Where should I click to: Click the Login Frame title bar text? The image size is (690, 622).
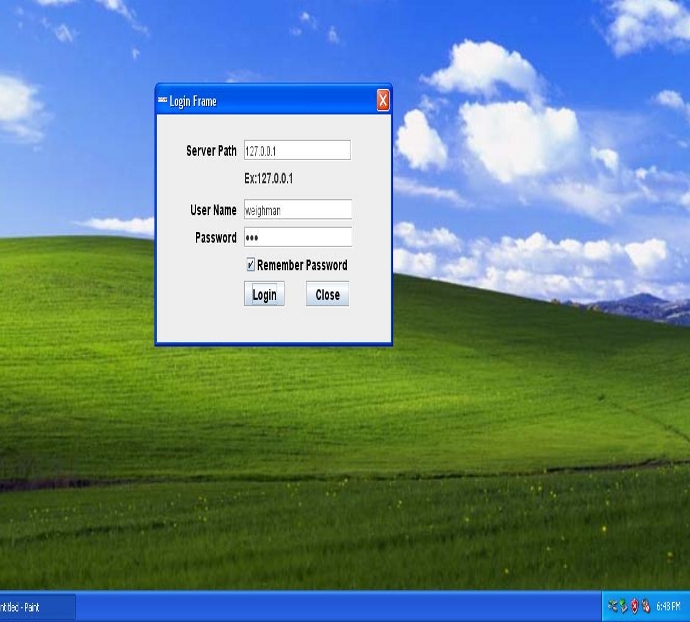click(193, 102)
